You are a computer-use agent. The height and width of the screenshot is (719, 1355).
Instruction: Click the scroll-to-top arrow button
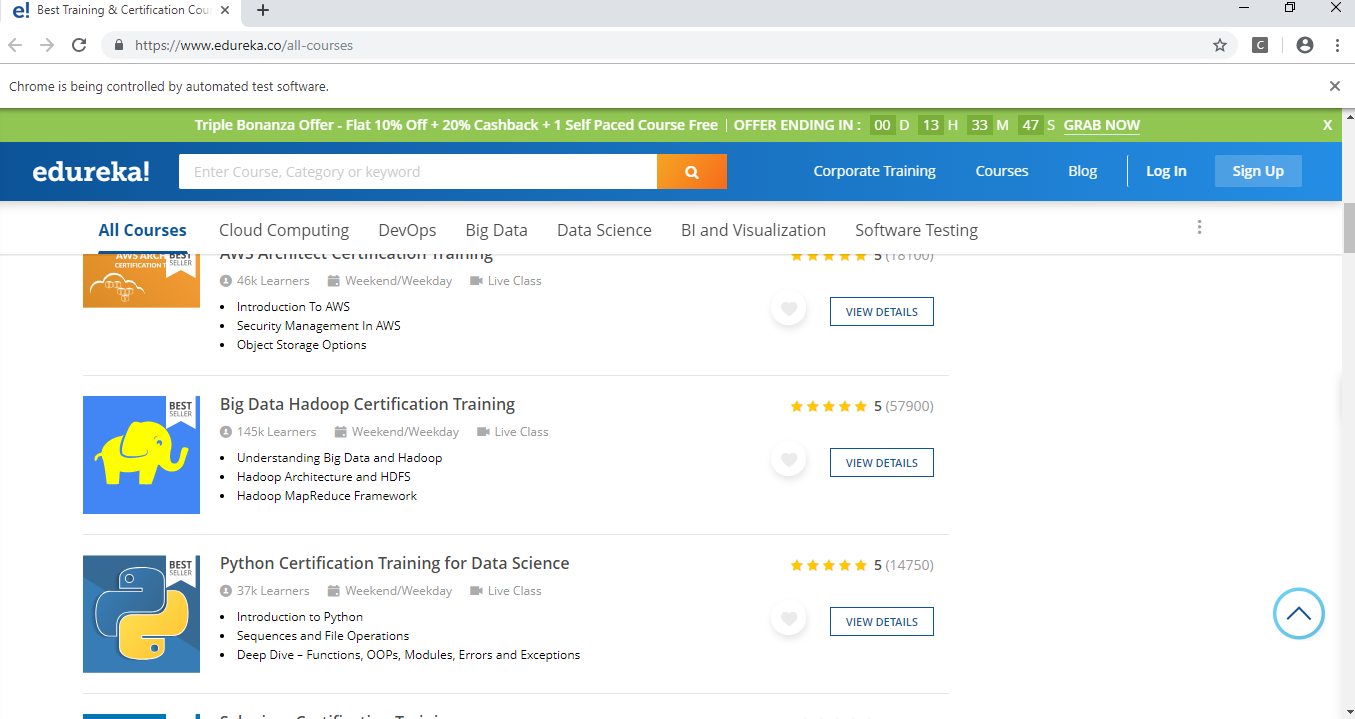pos(1298,613)
